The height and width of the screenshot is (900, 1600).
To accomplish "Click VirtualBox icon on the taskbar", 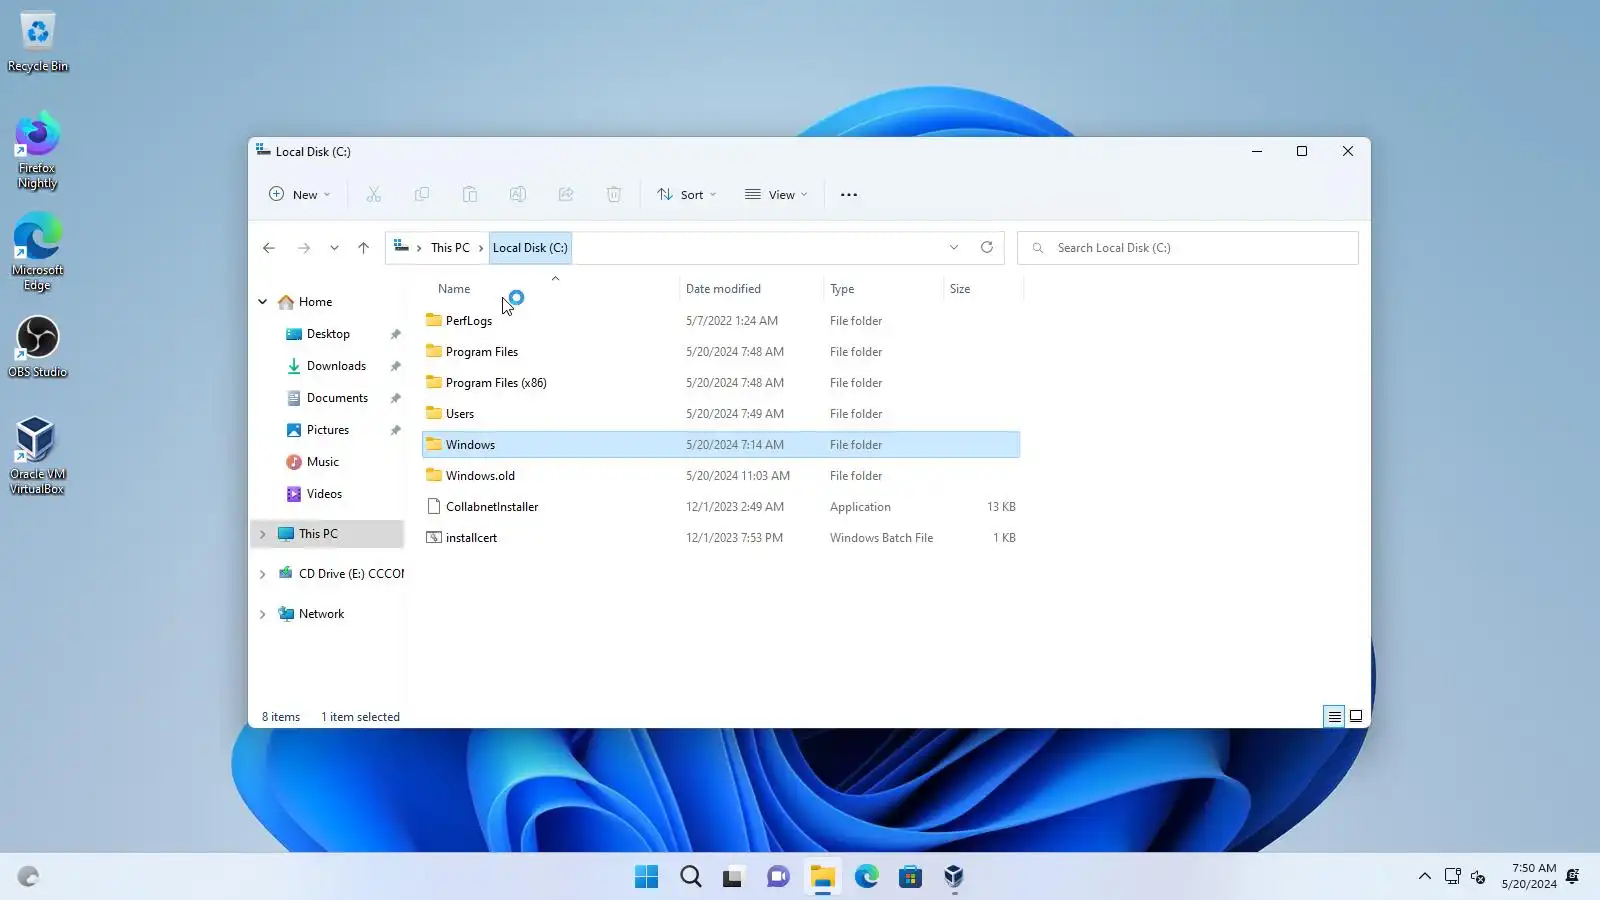I will pos(954,877).
